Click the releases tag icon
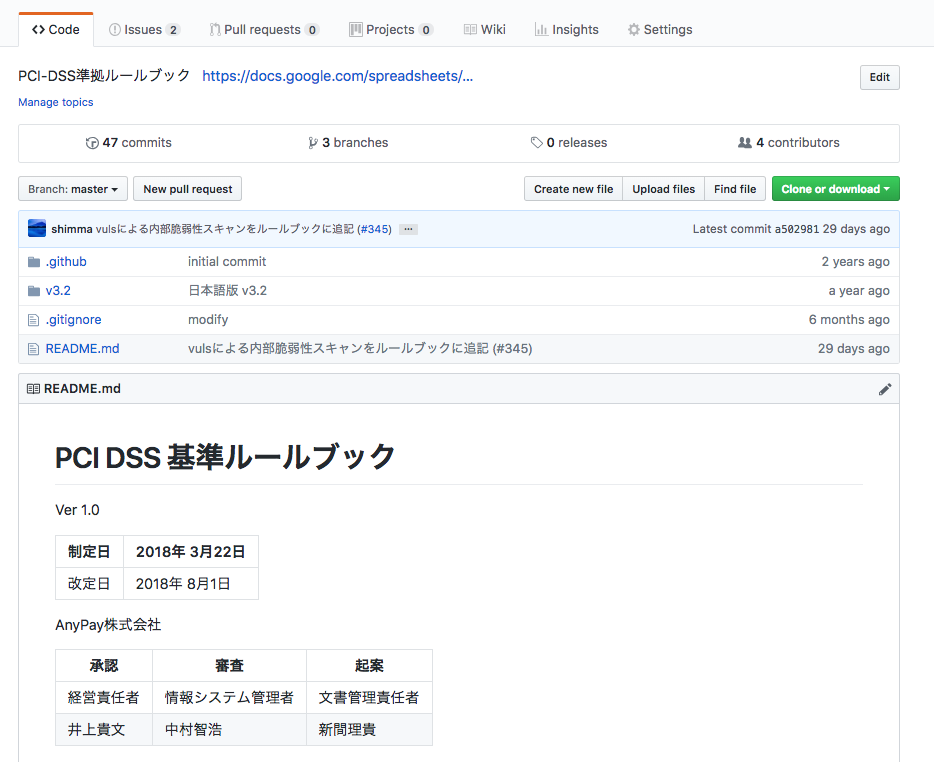 [x=537, y=143]
